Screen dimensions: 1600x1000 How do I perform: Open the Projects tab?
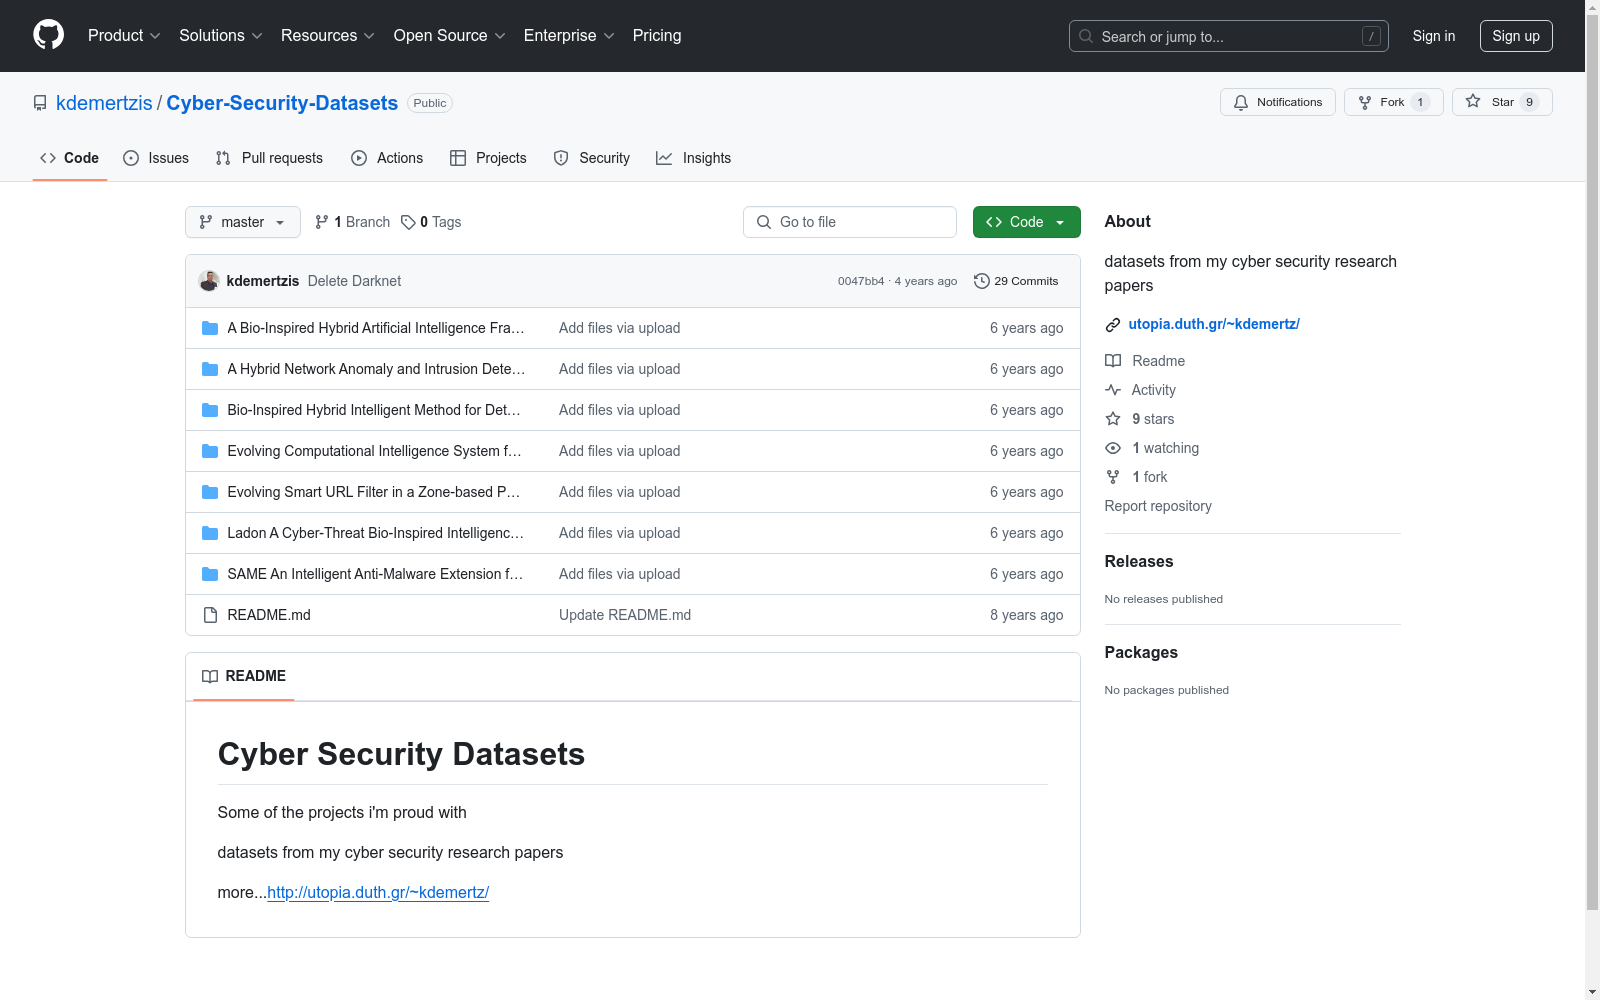coord(488,158)
